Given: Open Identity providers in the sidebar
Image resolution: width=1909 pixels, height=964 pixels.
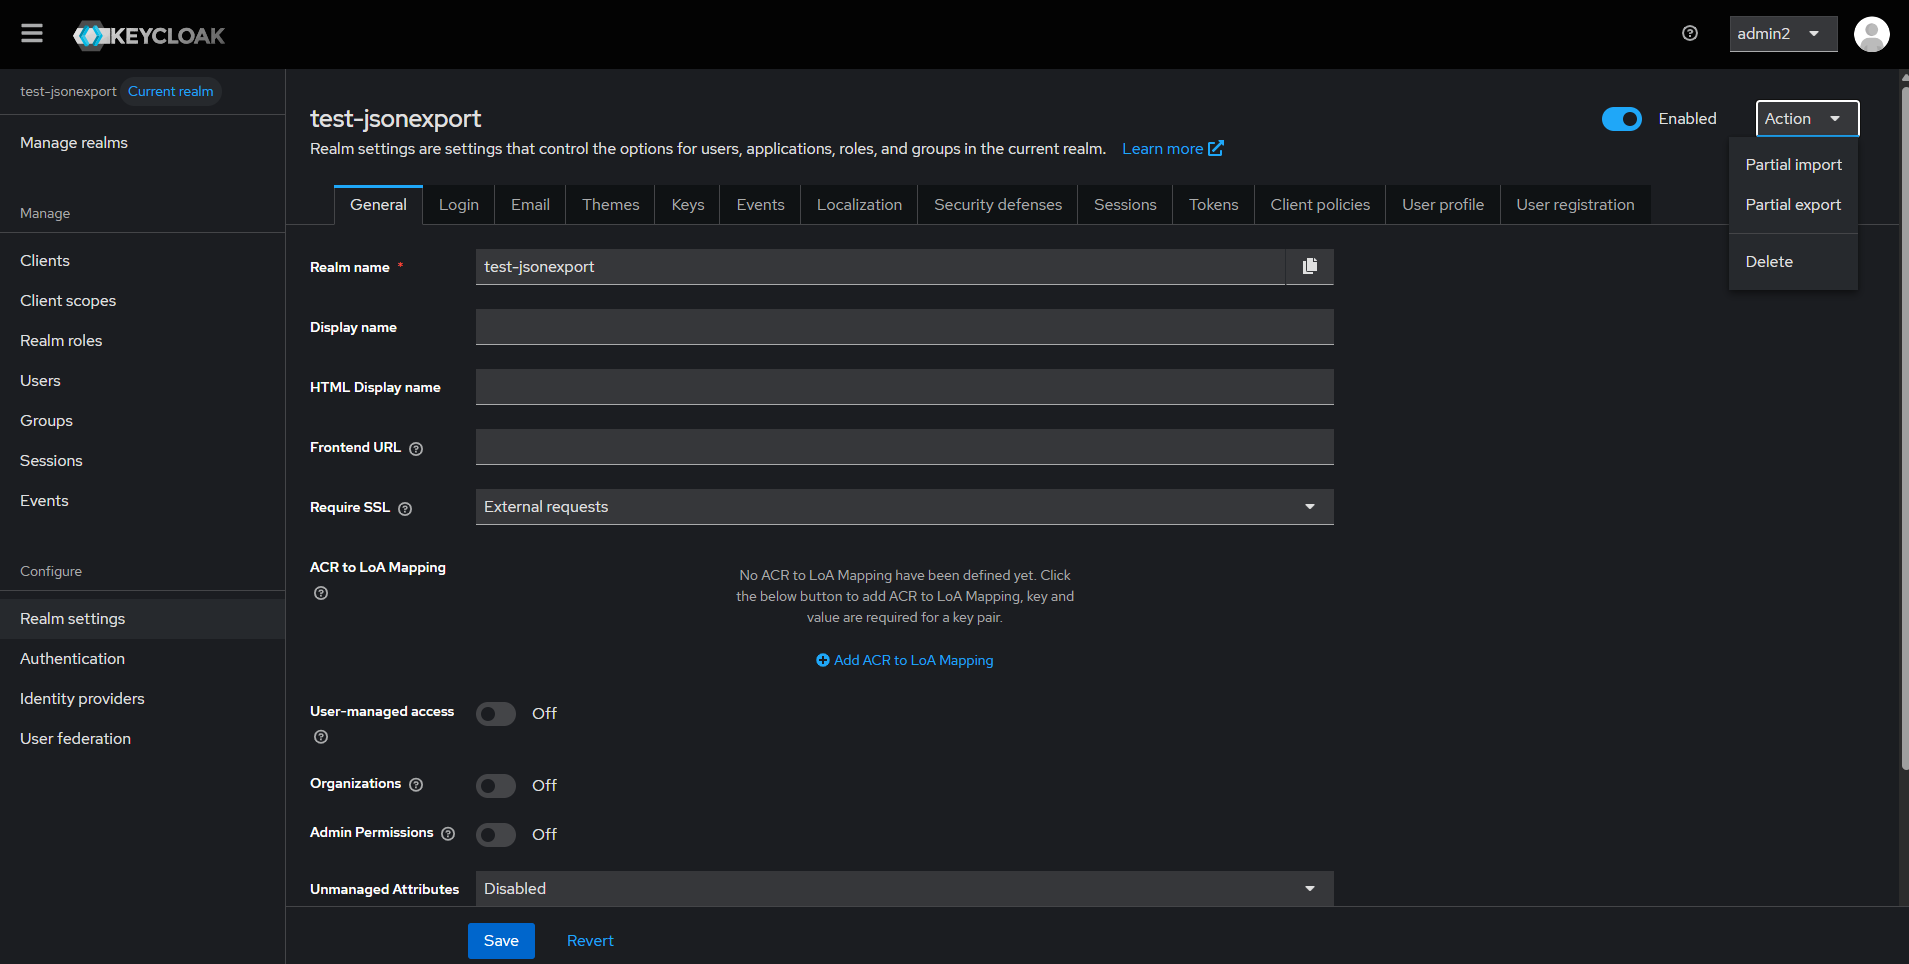Looking at the screenshot, I should (x=143, y=699).
